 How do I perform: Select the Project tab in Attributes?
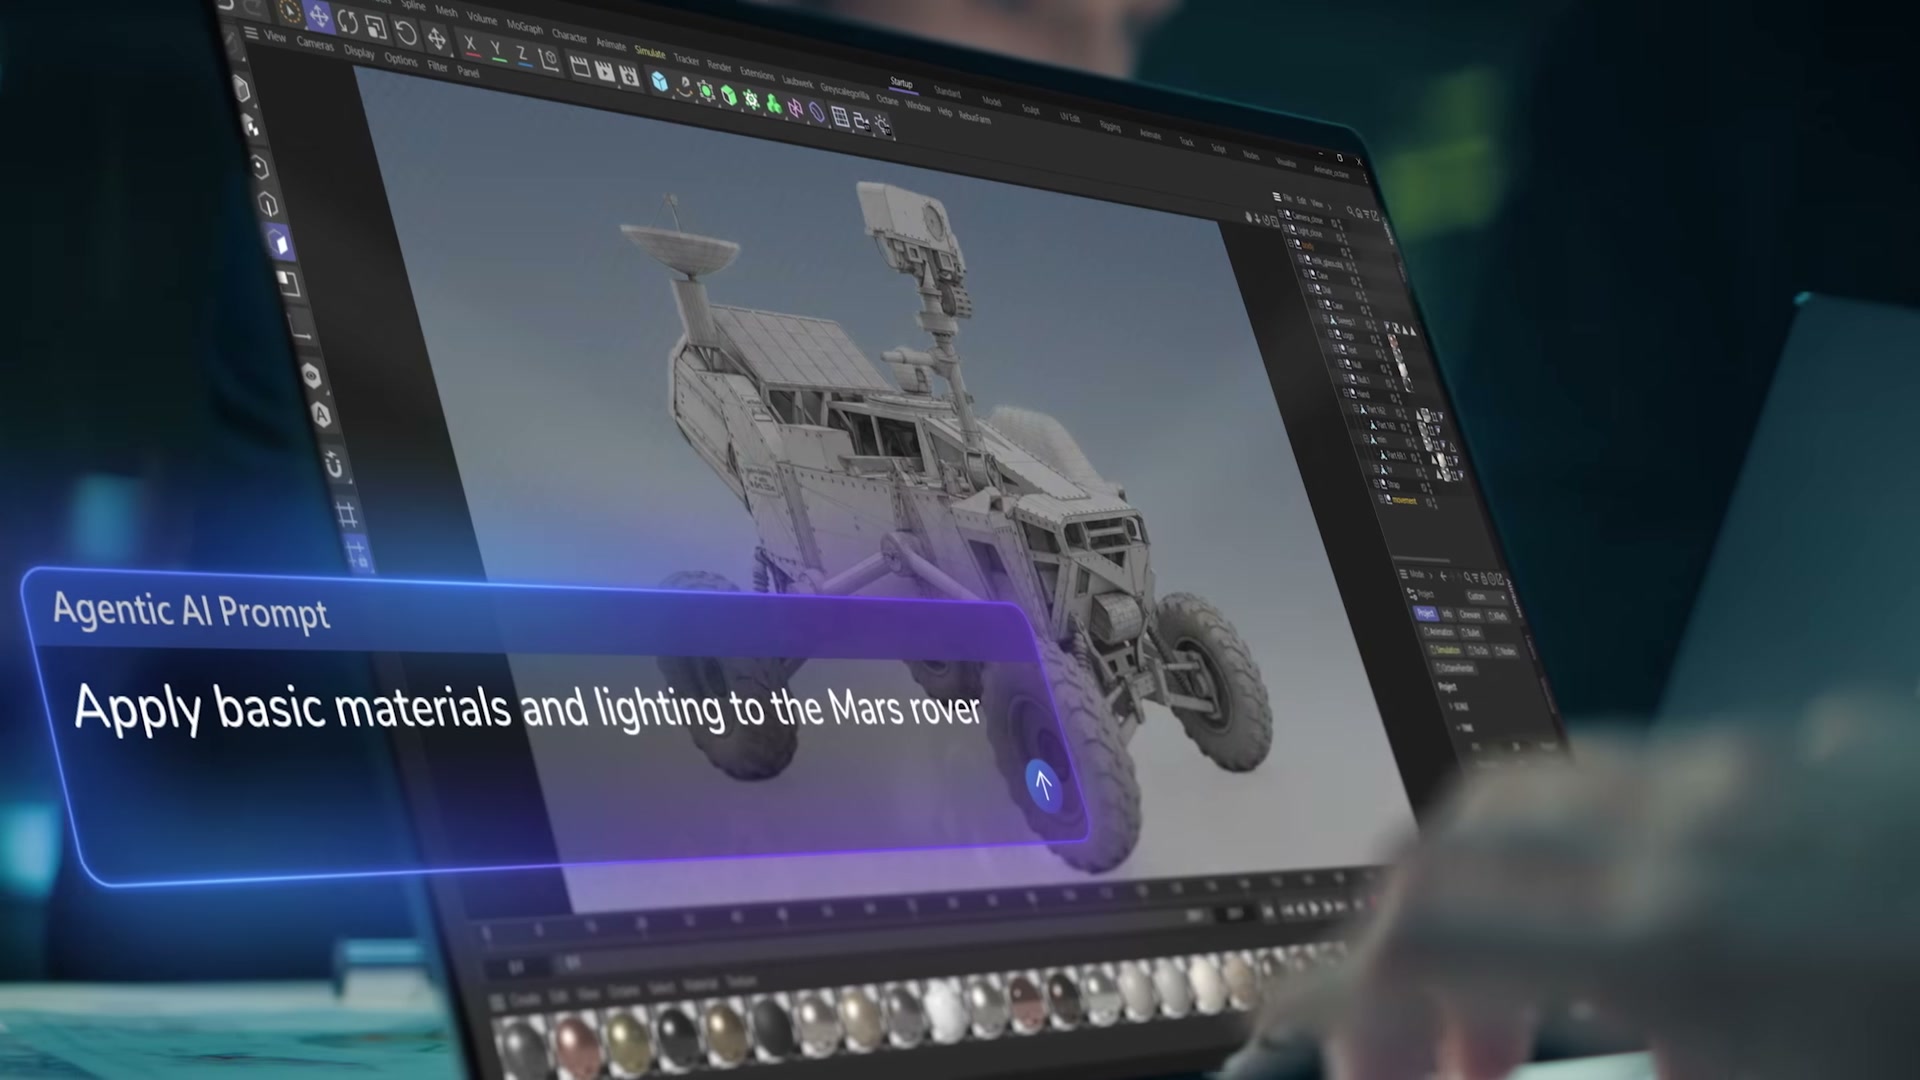pyautogui.click(x=1425, y=613)
